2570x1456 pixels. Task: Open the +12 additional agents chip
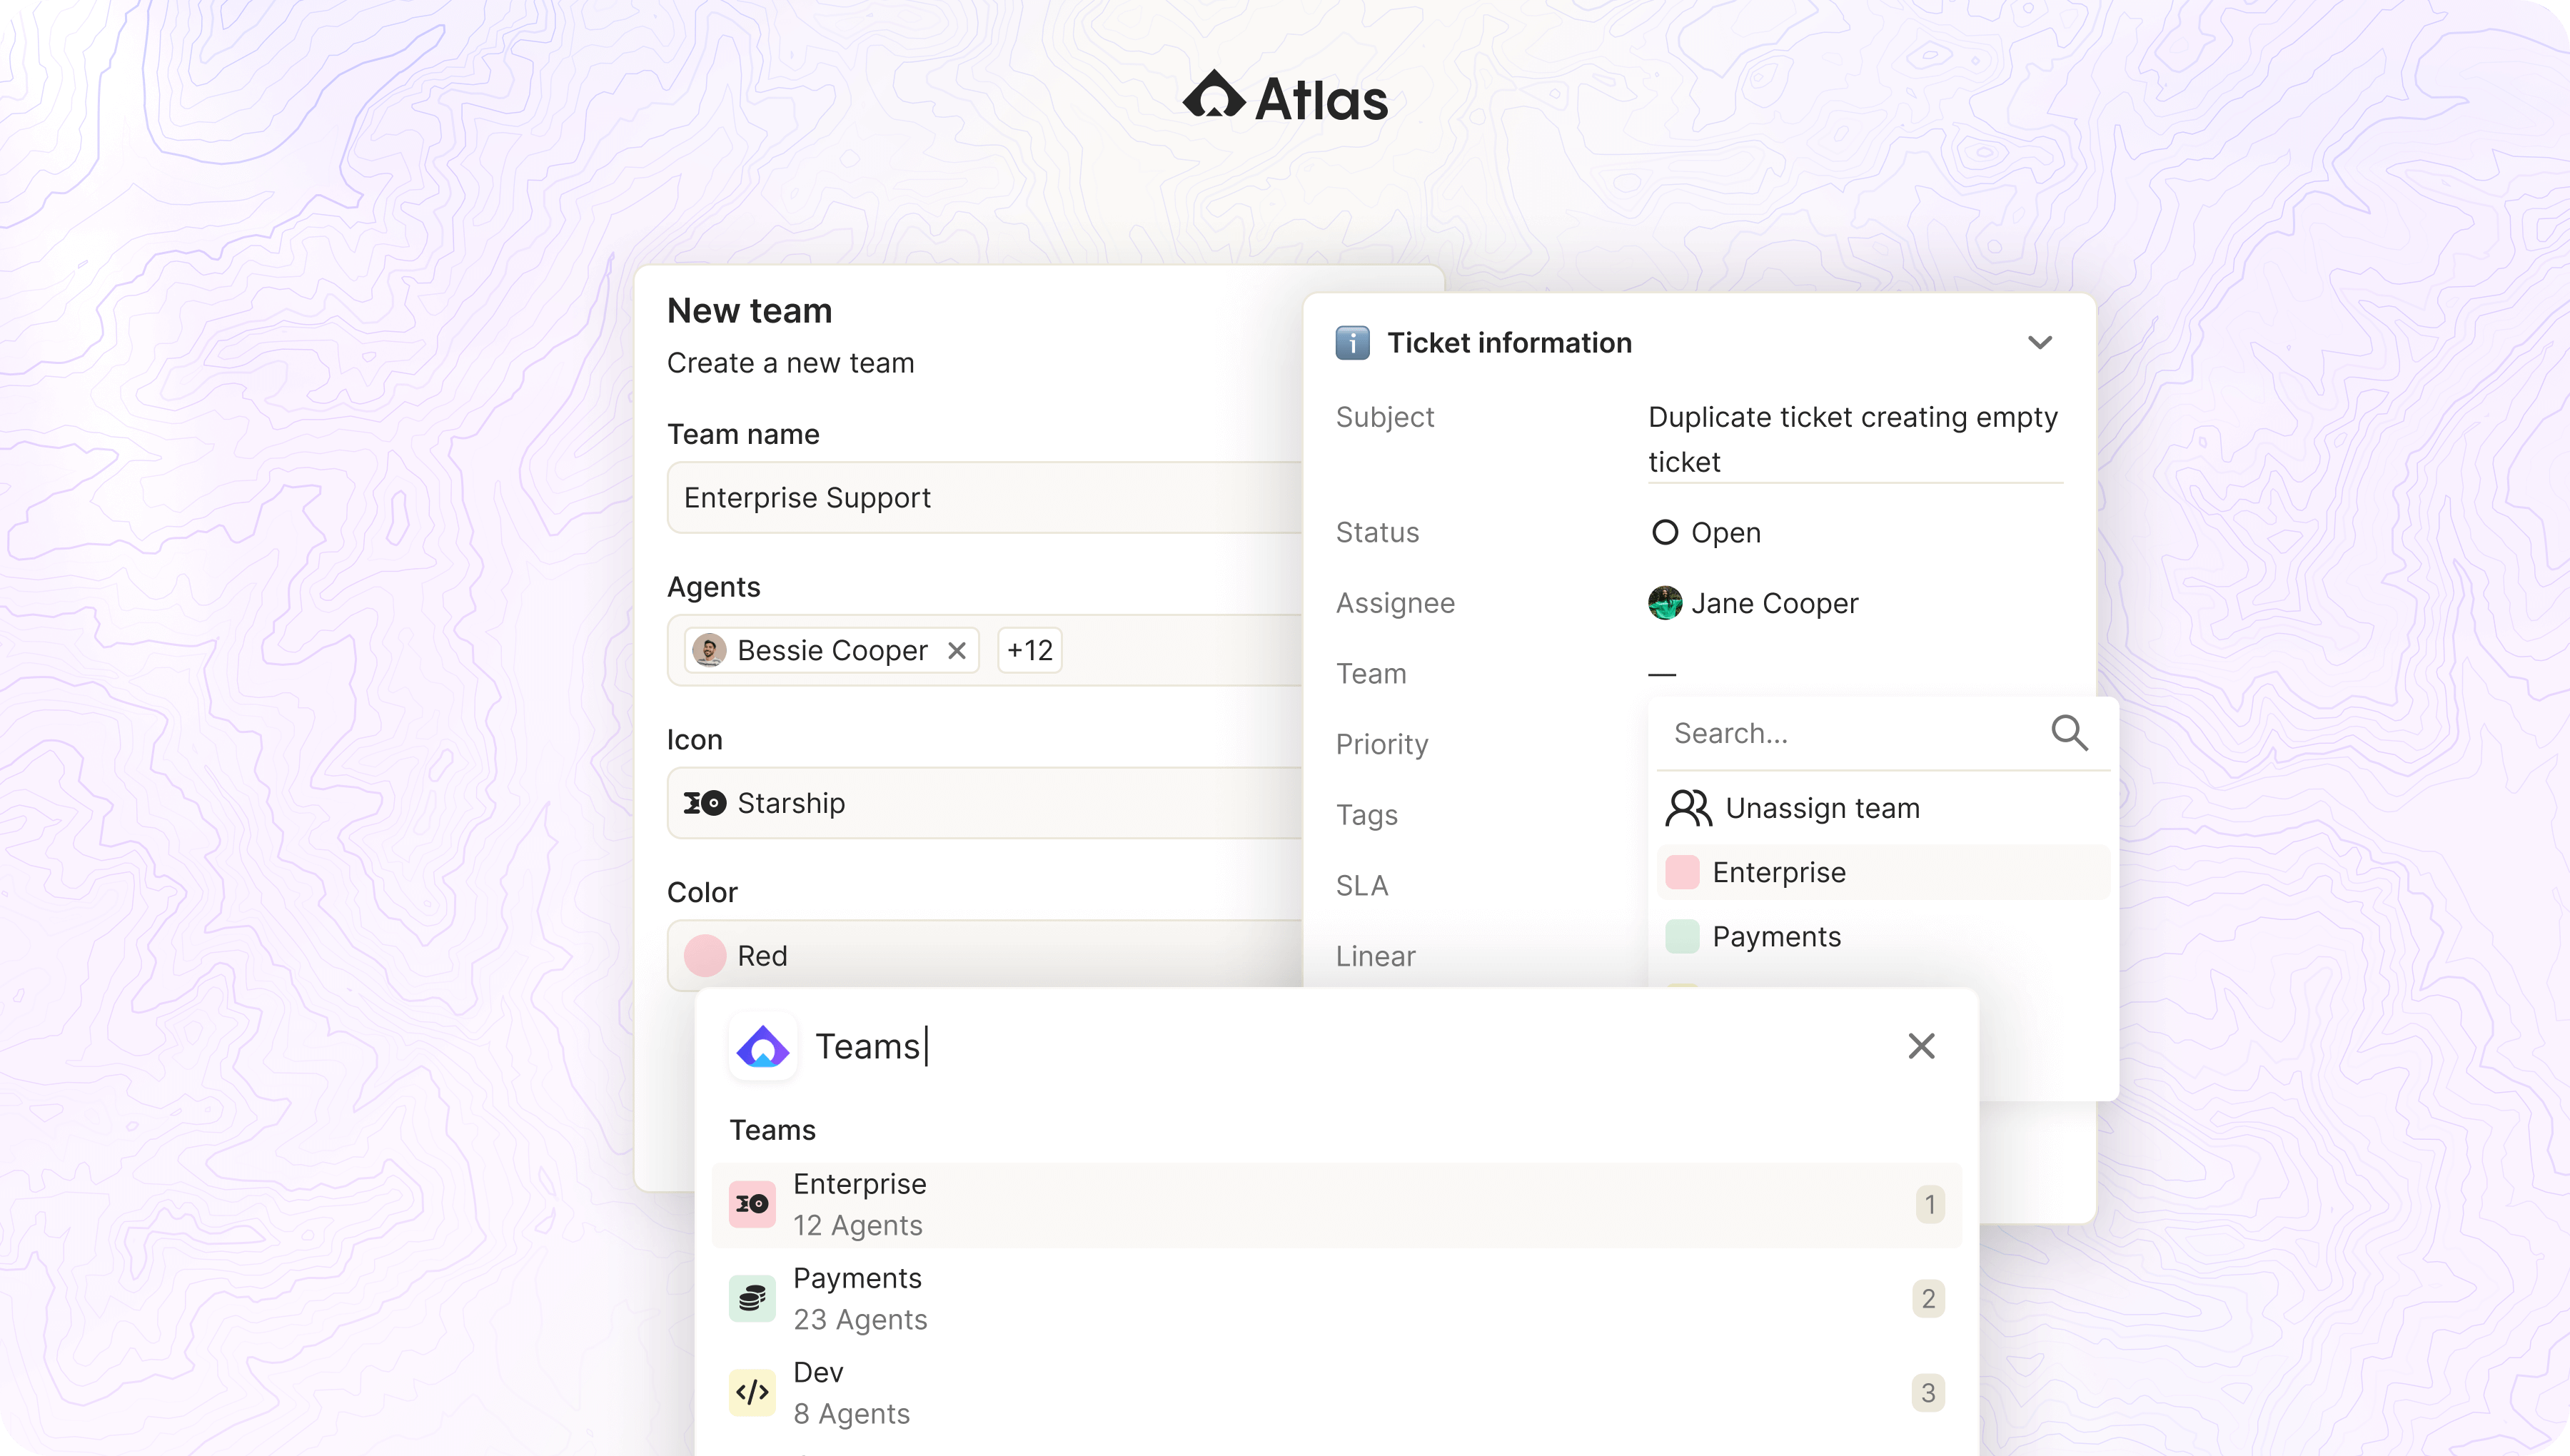(1030, 650)
